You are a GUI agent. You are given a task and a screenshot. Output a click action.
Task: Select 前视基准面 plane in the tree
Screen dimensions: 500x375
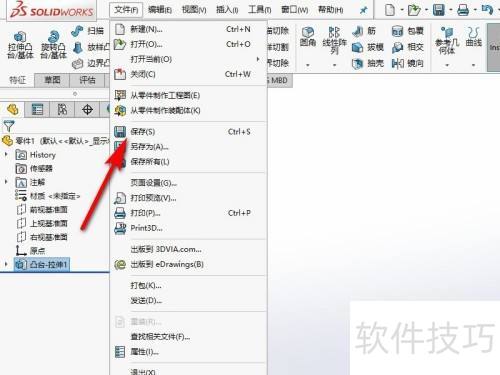tap(42, 210)
